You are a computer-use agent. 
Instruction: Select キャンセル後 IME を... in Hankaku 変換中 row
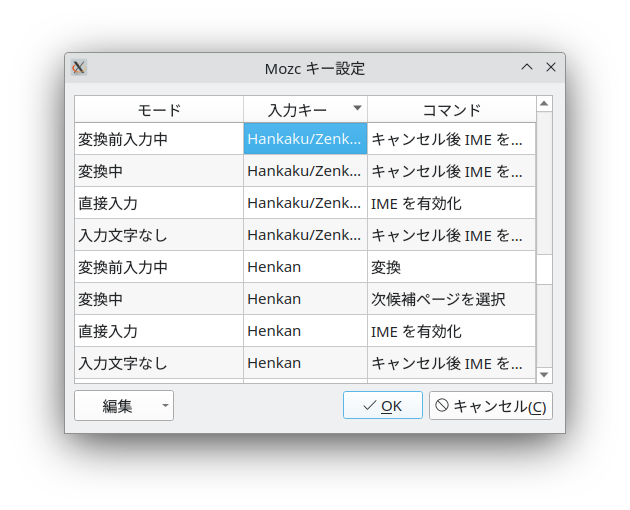[x=451, y=171]
